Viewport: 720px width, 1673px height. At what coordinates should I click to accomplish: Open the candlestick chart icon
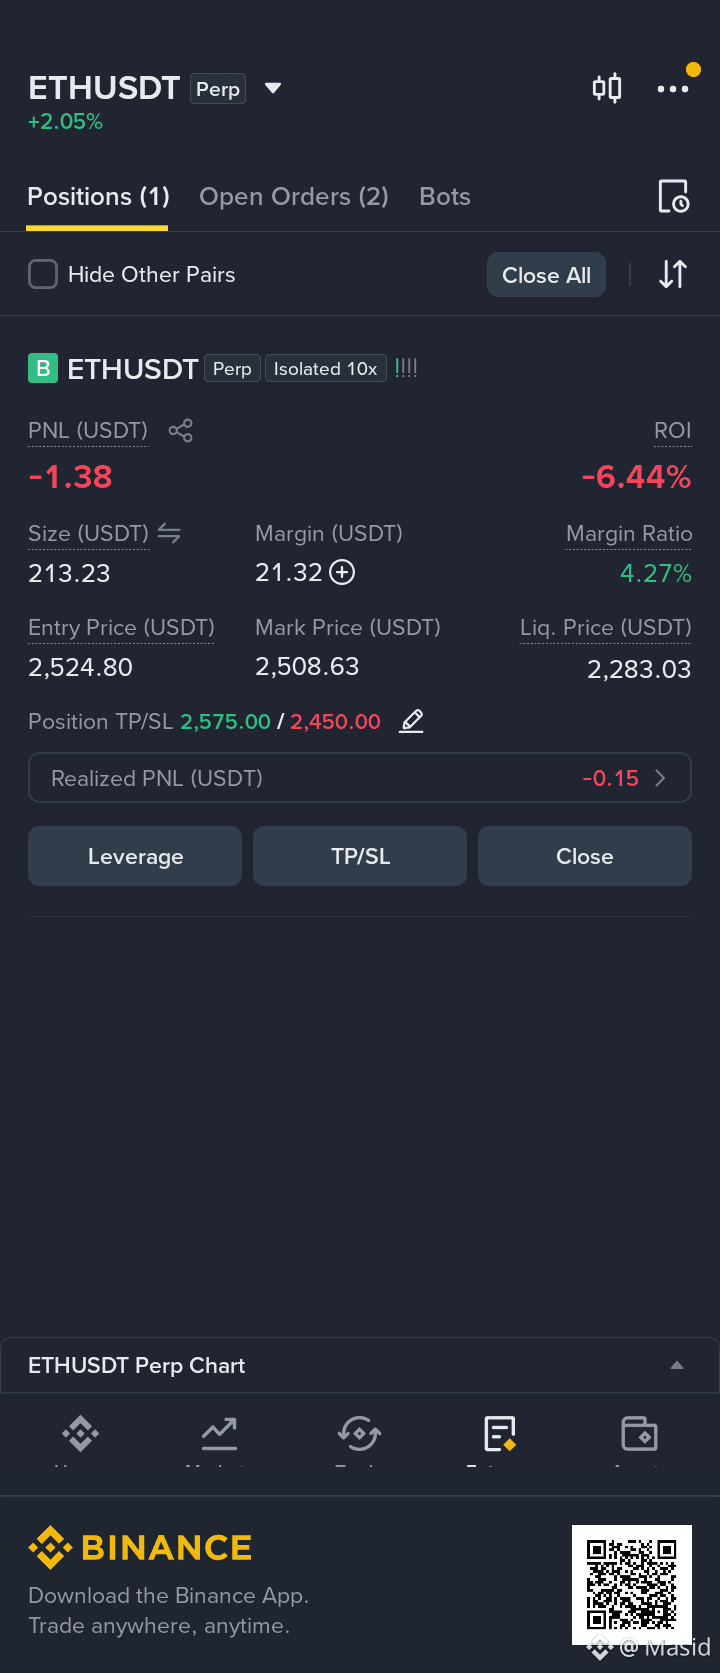pos(607,88)
